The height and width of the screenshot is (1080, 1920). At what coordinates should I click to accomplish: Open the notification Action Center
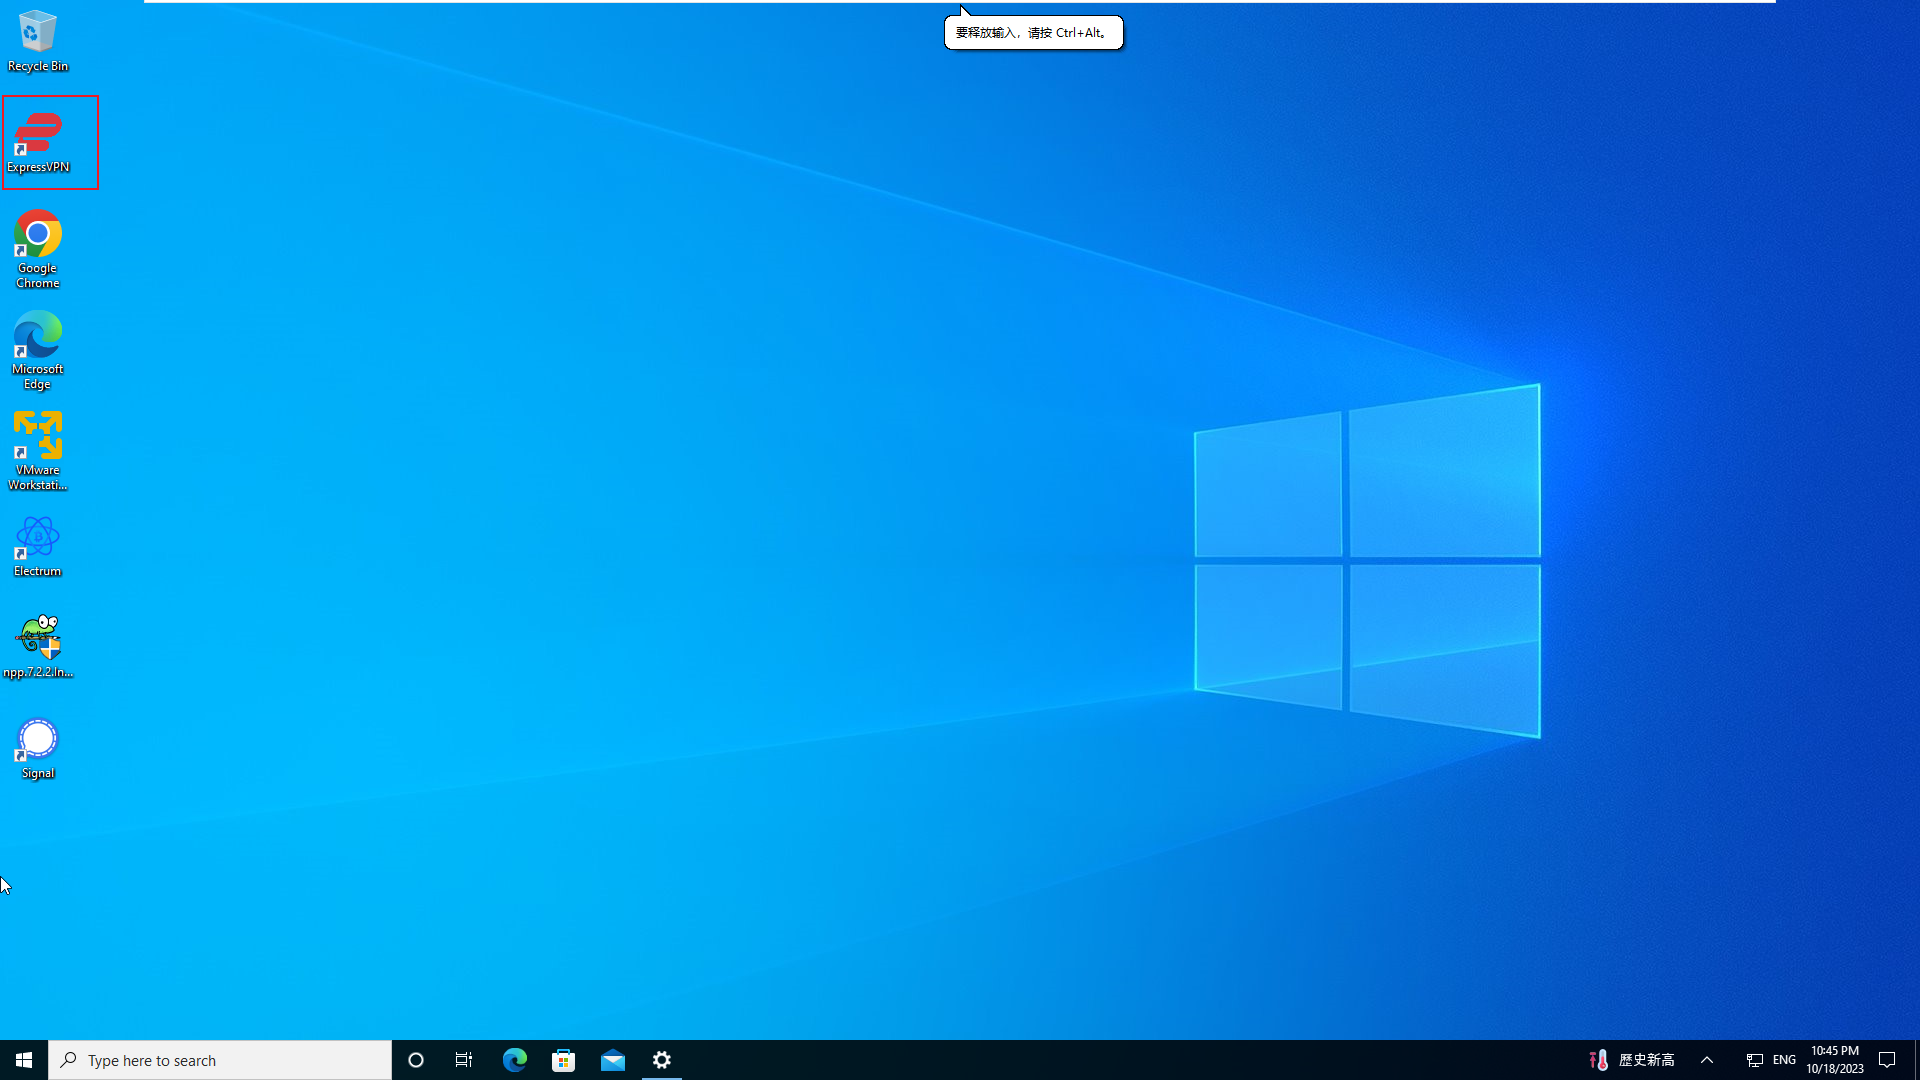tap(1887, 1060)
